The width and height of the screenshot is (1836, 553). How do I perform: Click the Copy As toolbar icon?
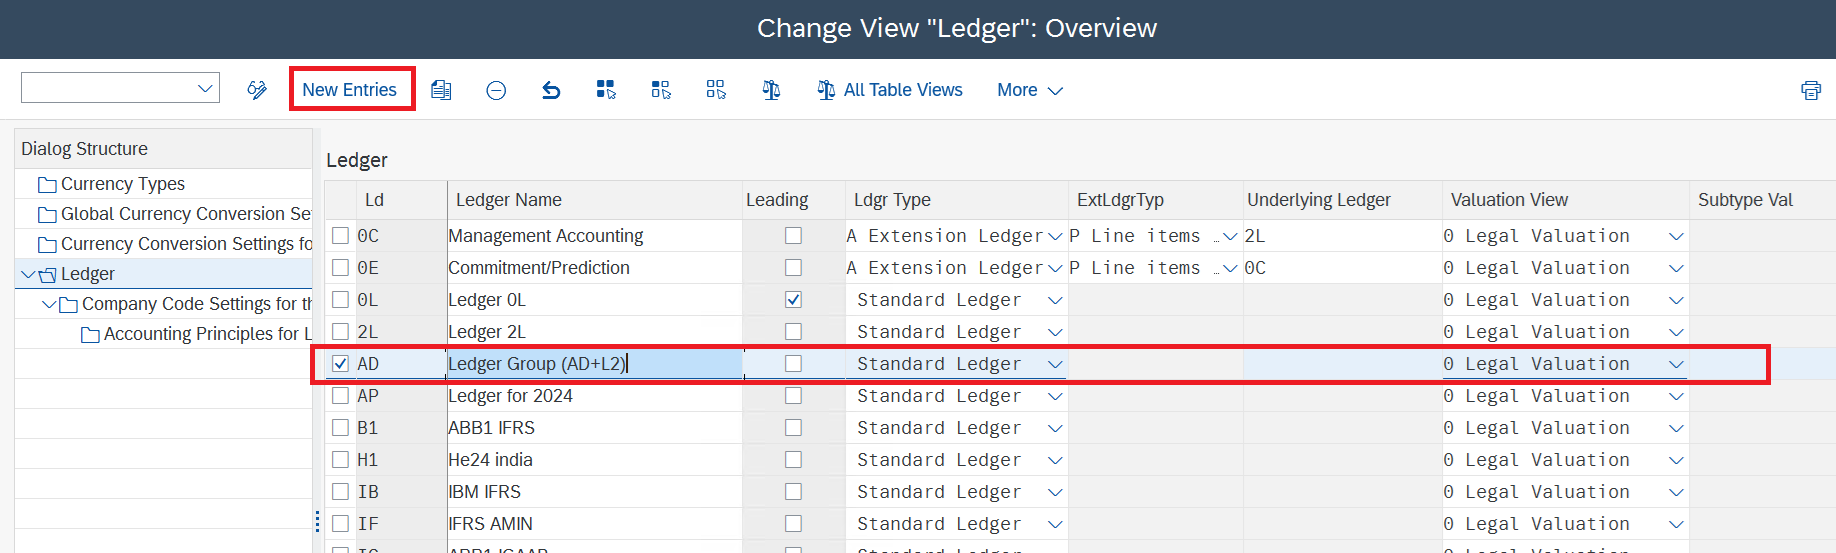tap(441, 90)
